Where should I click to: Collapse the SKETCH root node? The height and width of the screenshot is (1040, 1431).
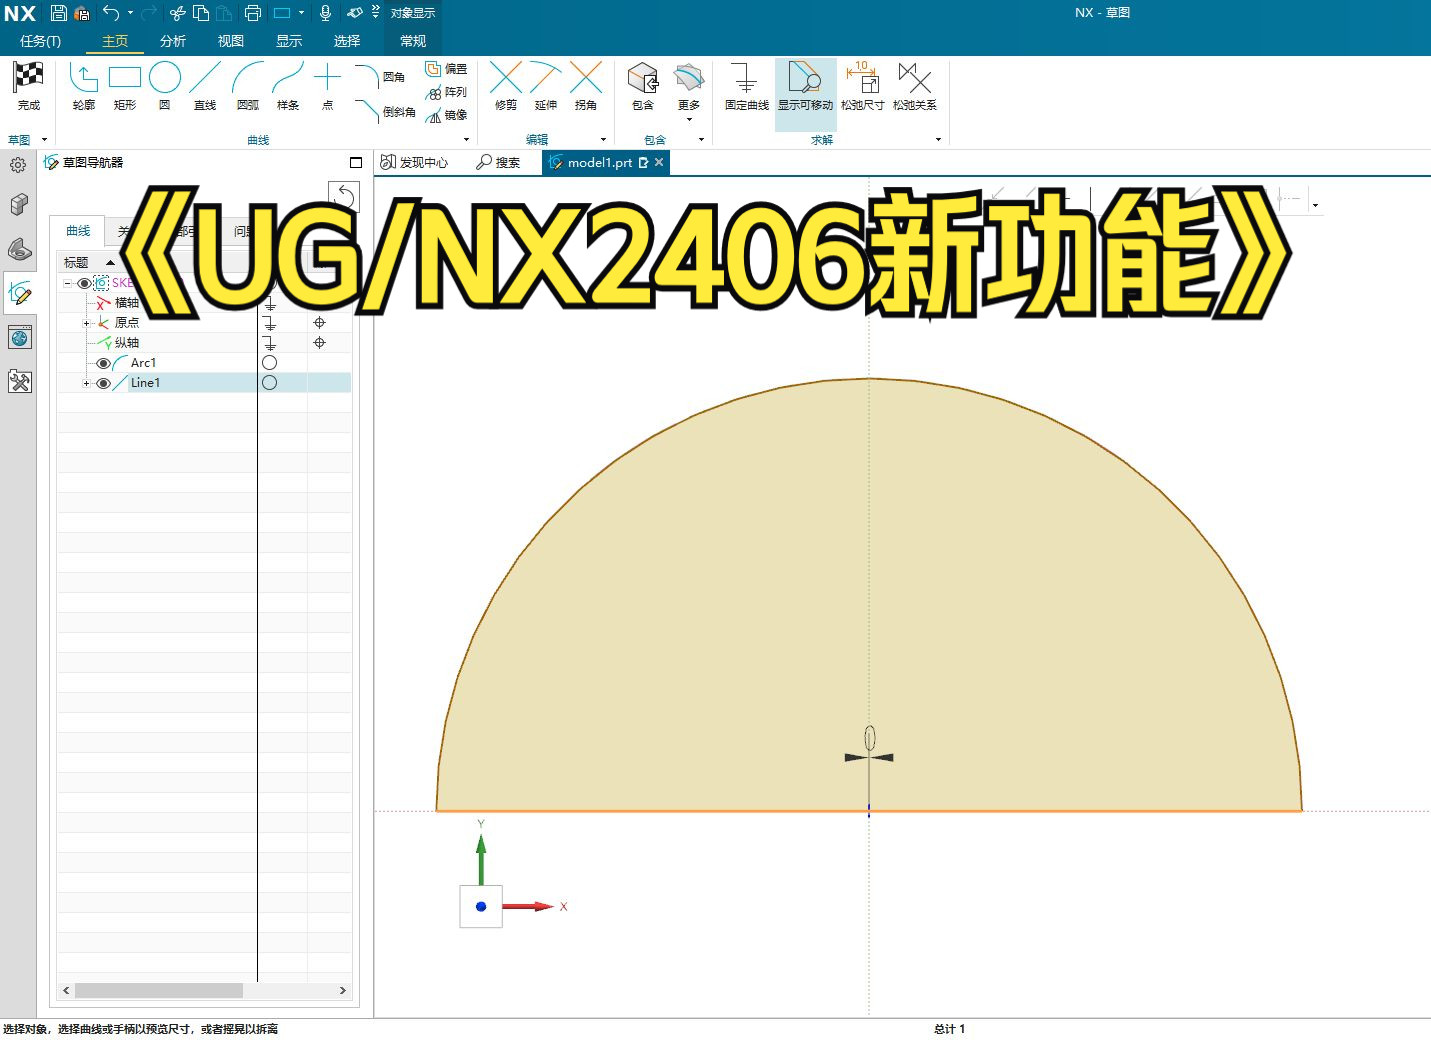tap(65, 283)
